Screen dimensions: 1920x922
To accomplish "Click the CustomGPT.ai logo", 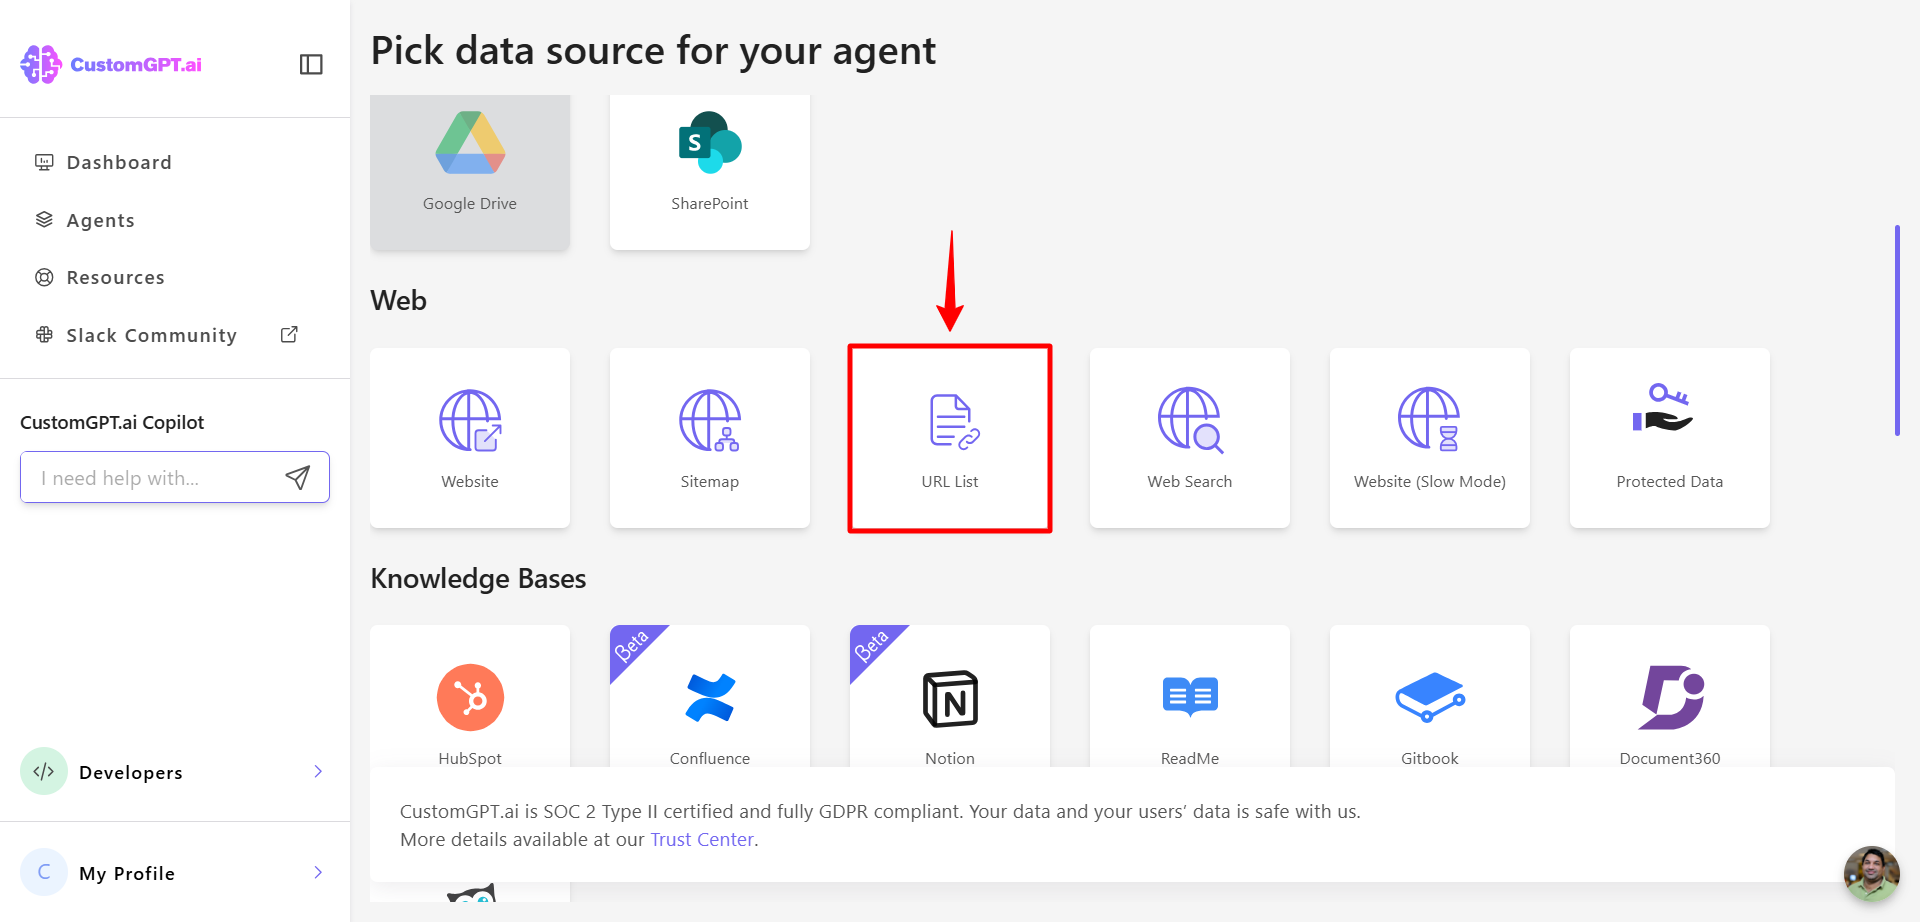I will 111,64.
